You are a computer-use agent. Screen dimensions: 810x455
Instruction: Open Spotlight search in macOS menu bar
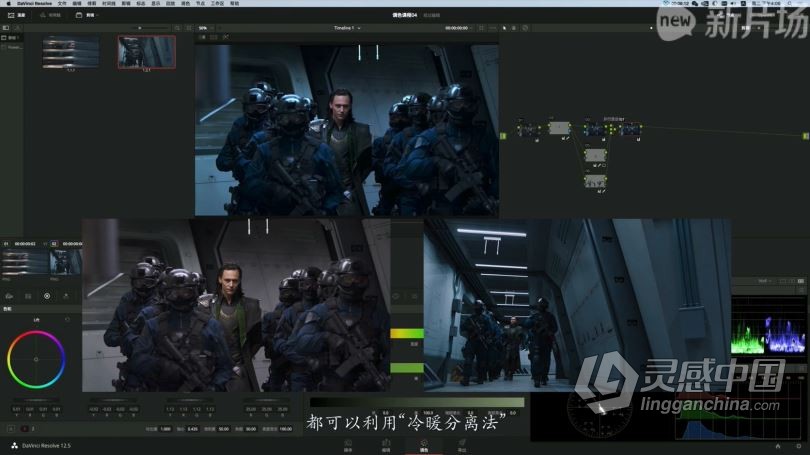(x=789, y=3)
